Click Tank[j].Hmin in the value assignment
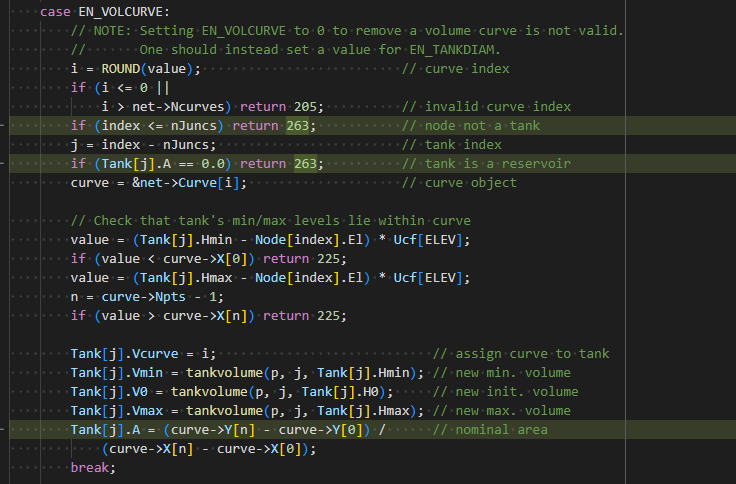The image size is (736, 484). coord(186,240)
